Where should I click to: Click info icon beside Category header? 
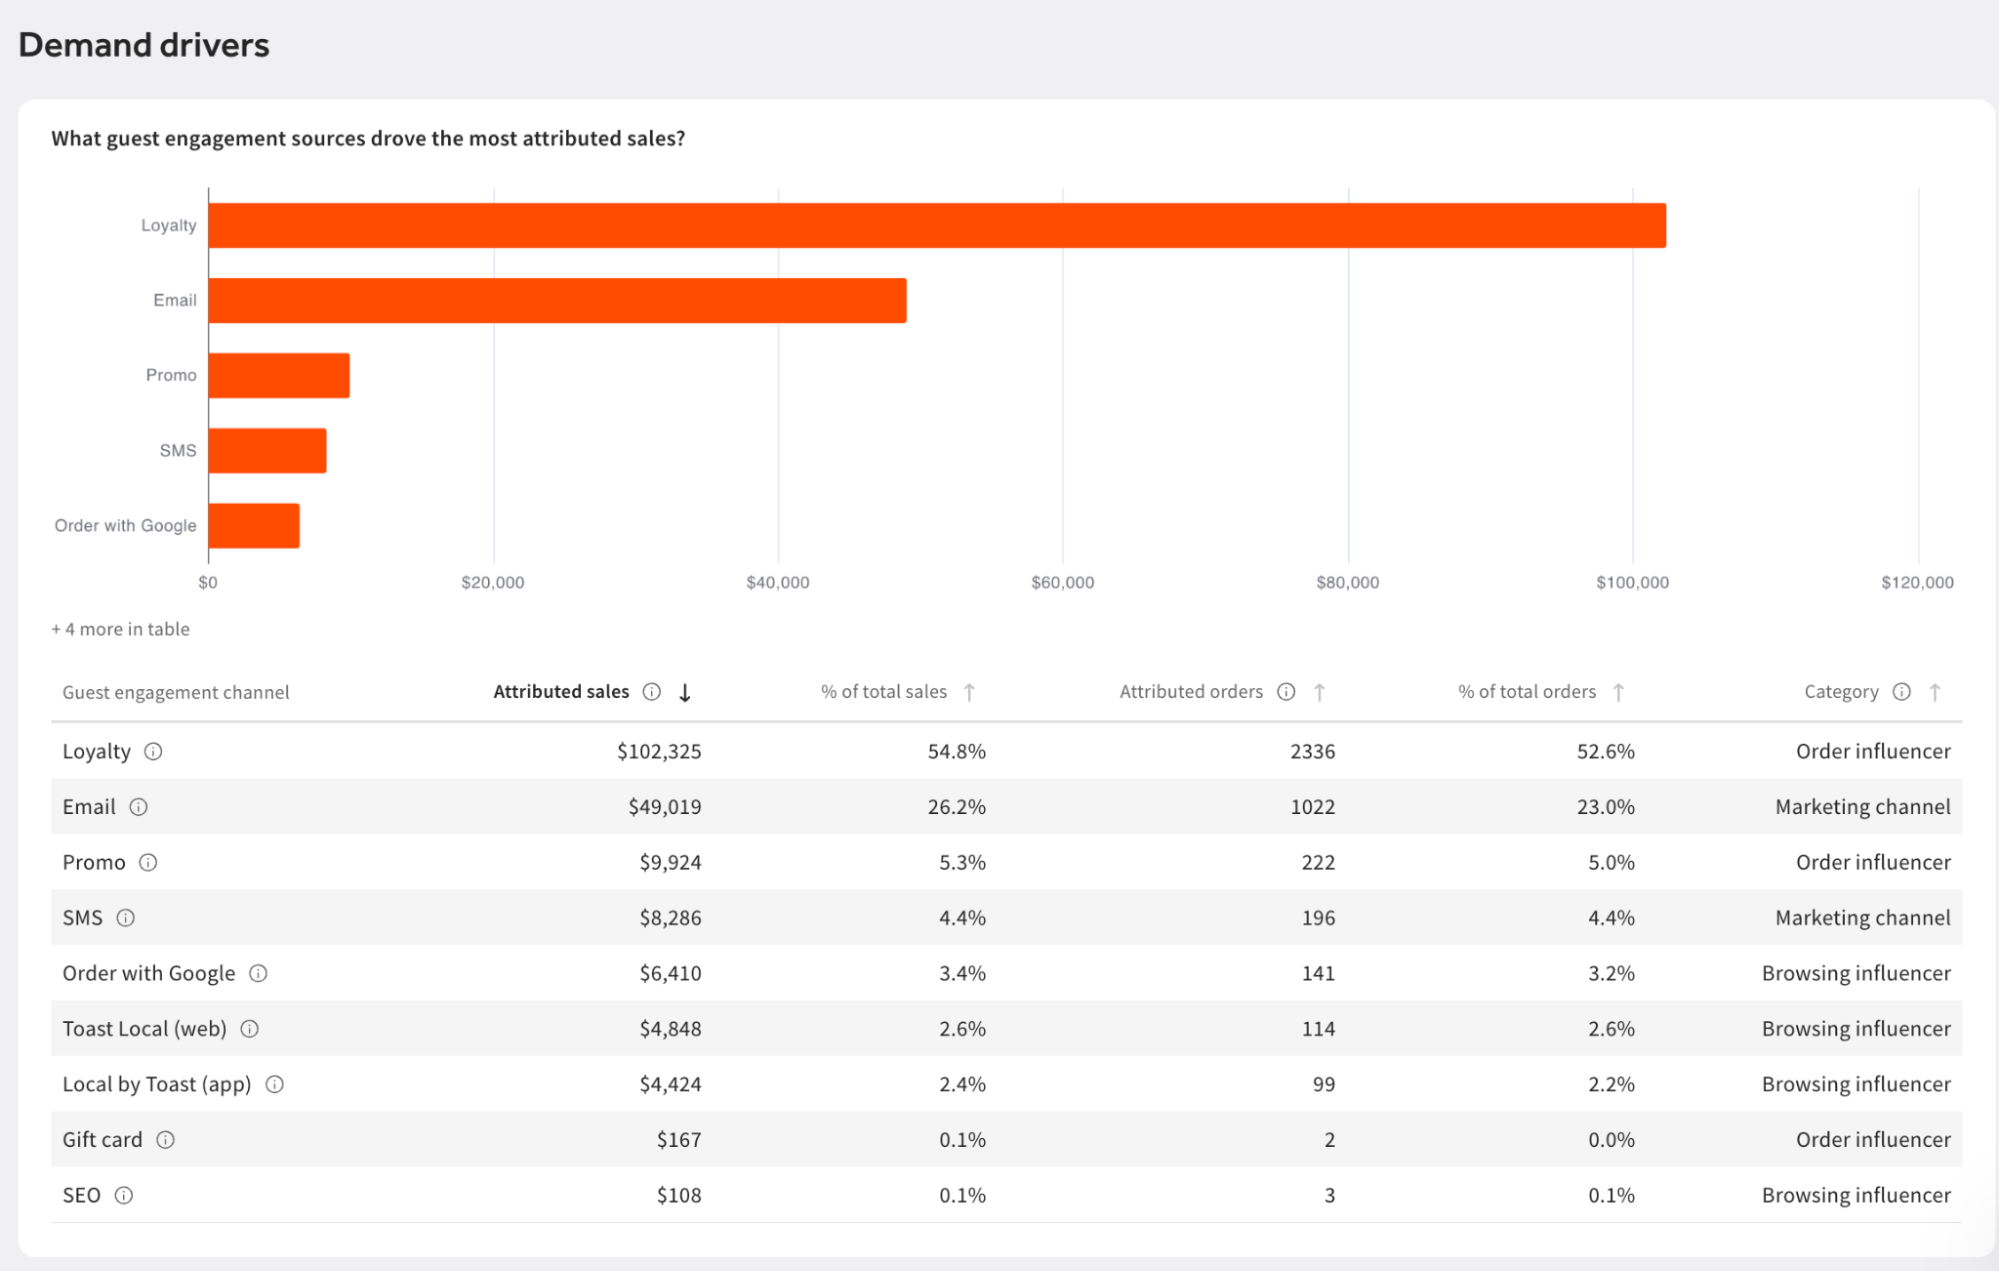tap(1902, 692)
